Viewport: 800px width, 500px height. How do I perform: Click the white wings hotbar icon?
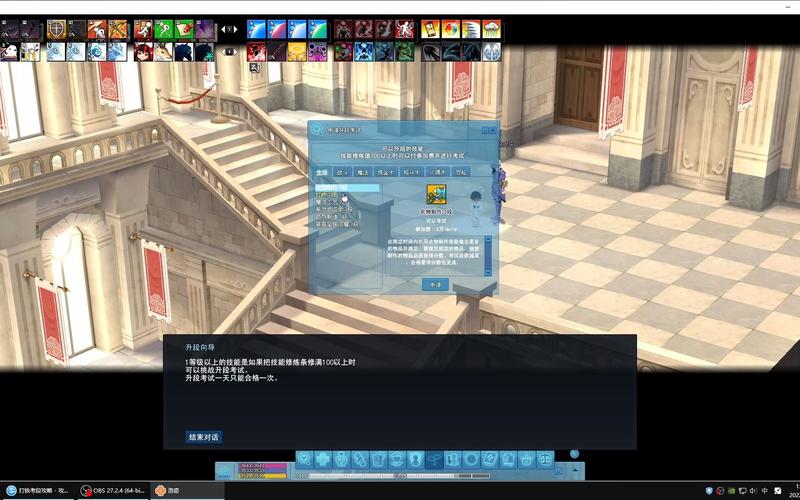(x=492, y=52)
